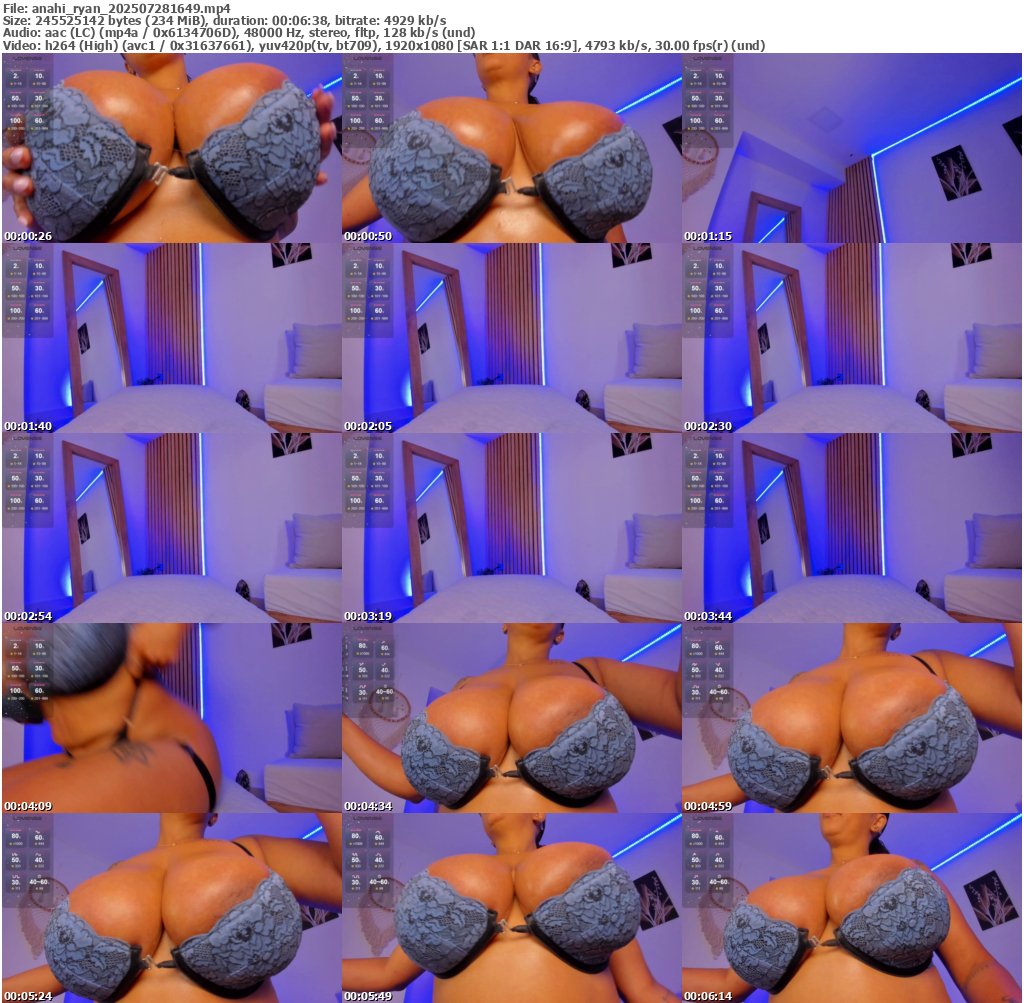The image size is (1024, 1003).
Task: Pick the thumbnail at 00:03:44
Action: [x=852, y=528]
